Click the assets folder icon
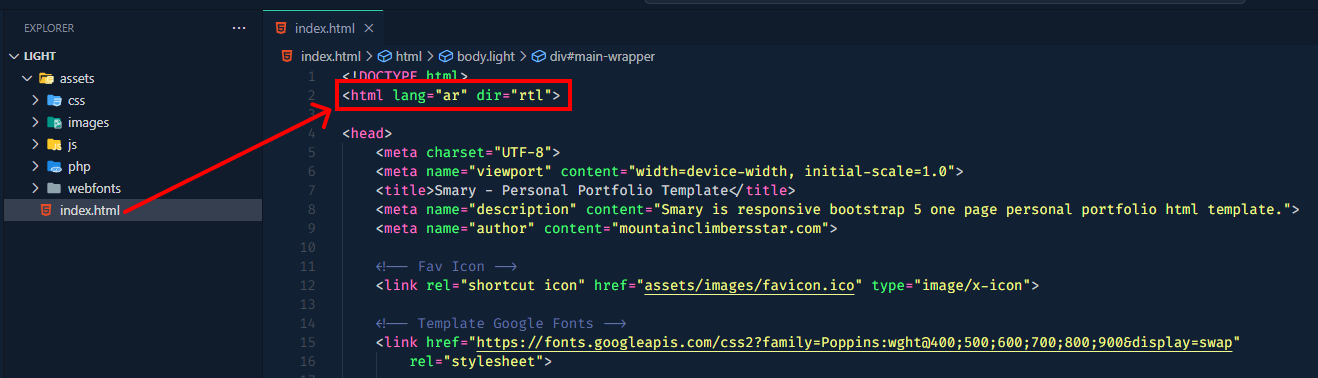This screenshot has width=1318, height=378. coord(45,78)
